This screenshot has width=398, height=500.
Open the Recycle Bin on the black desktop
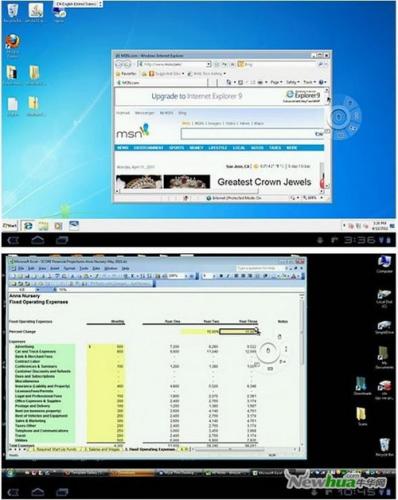384,447
